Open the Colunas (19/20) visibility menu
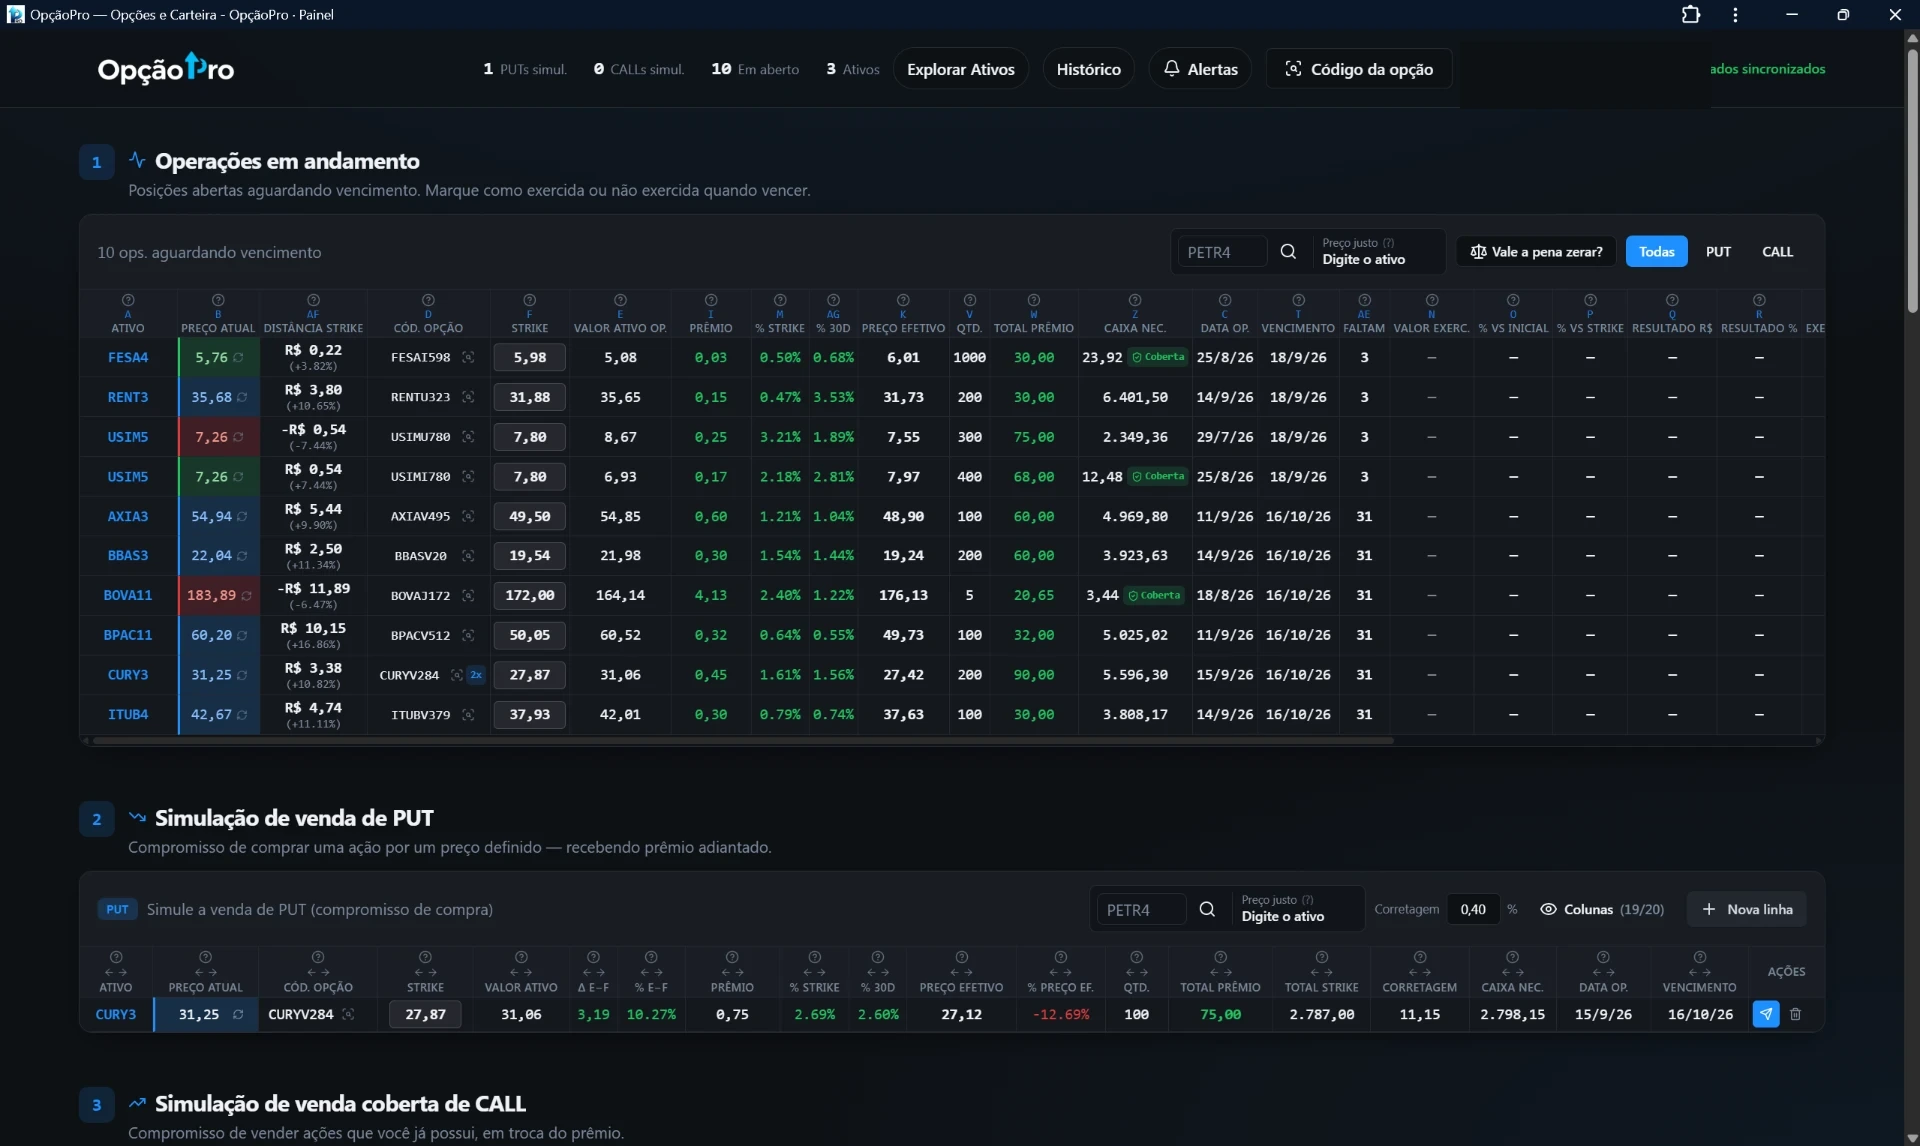Viewport: 1920px width, 1146px height. click(1602, 910)
